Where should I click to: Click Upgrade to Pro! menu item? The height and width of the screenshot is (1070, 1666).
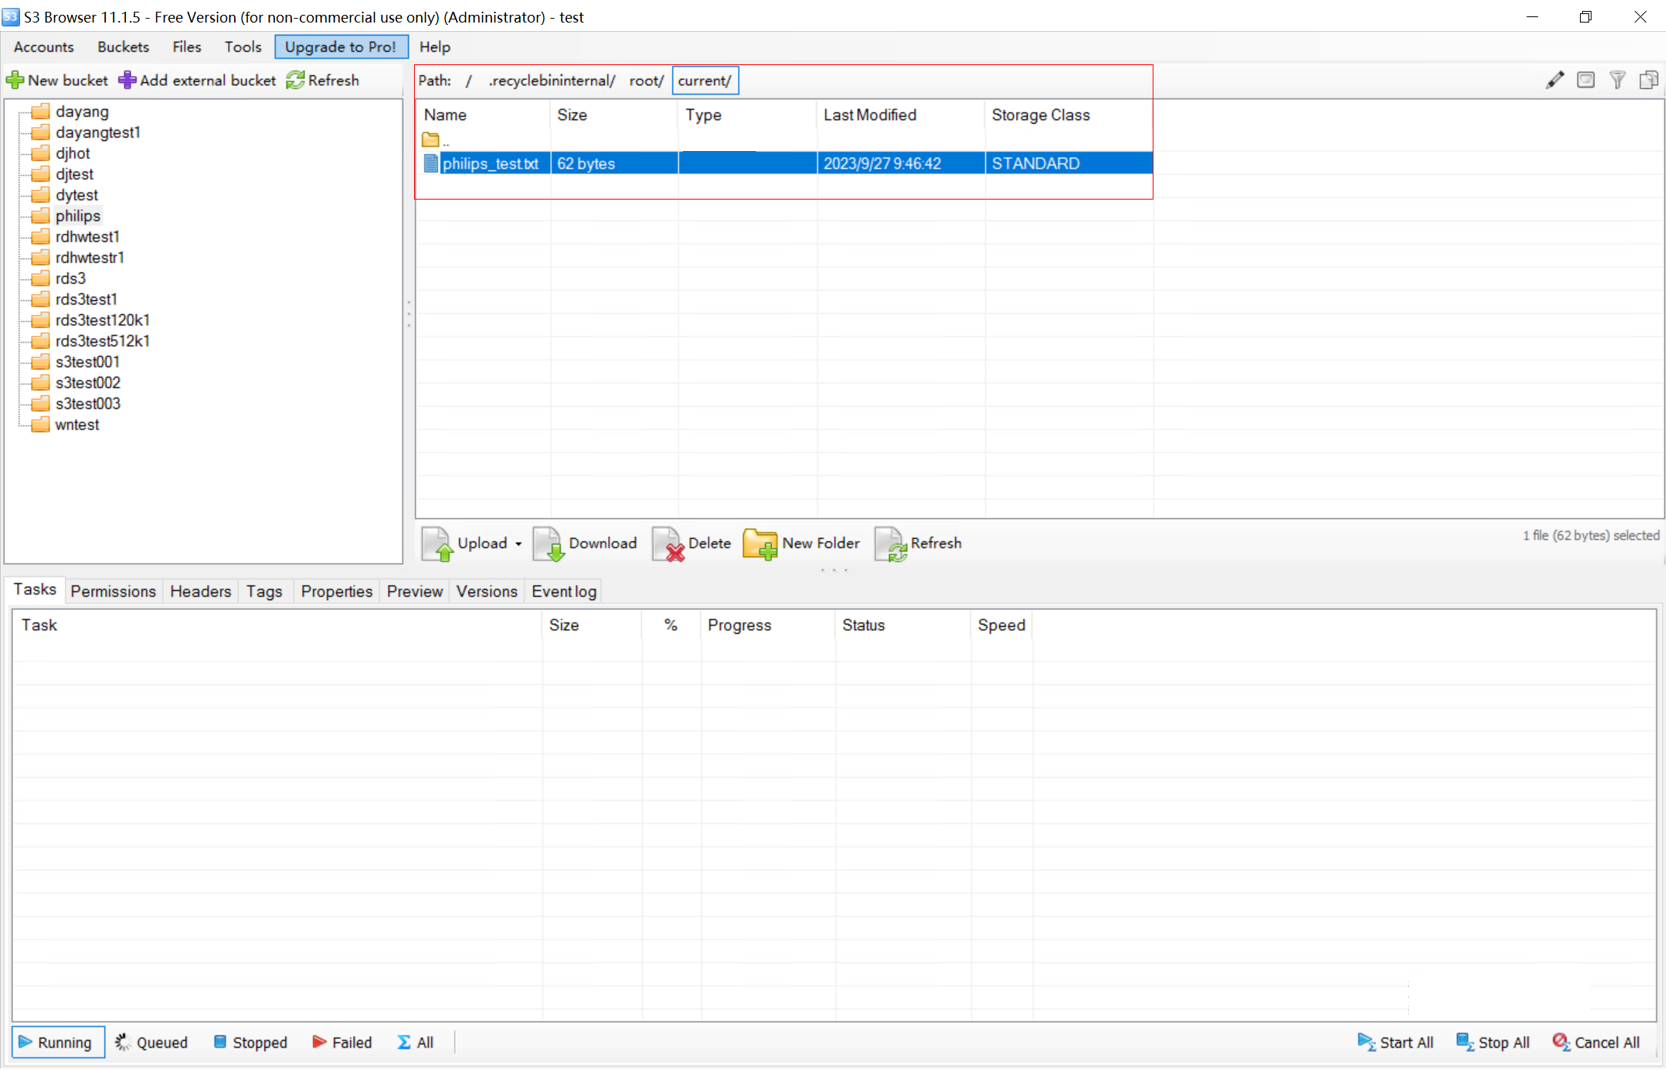(x=341, y=47)
